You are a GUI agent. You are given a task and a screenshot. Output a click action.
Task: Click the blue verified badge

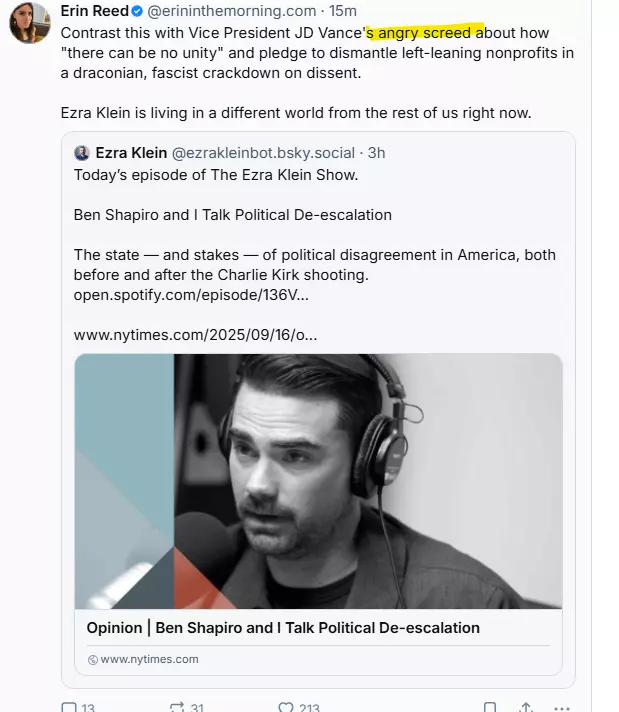[137, 11]
